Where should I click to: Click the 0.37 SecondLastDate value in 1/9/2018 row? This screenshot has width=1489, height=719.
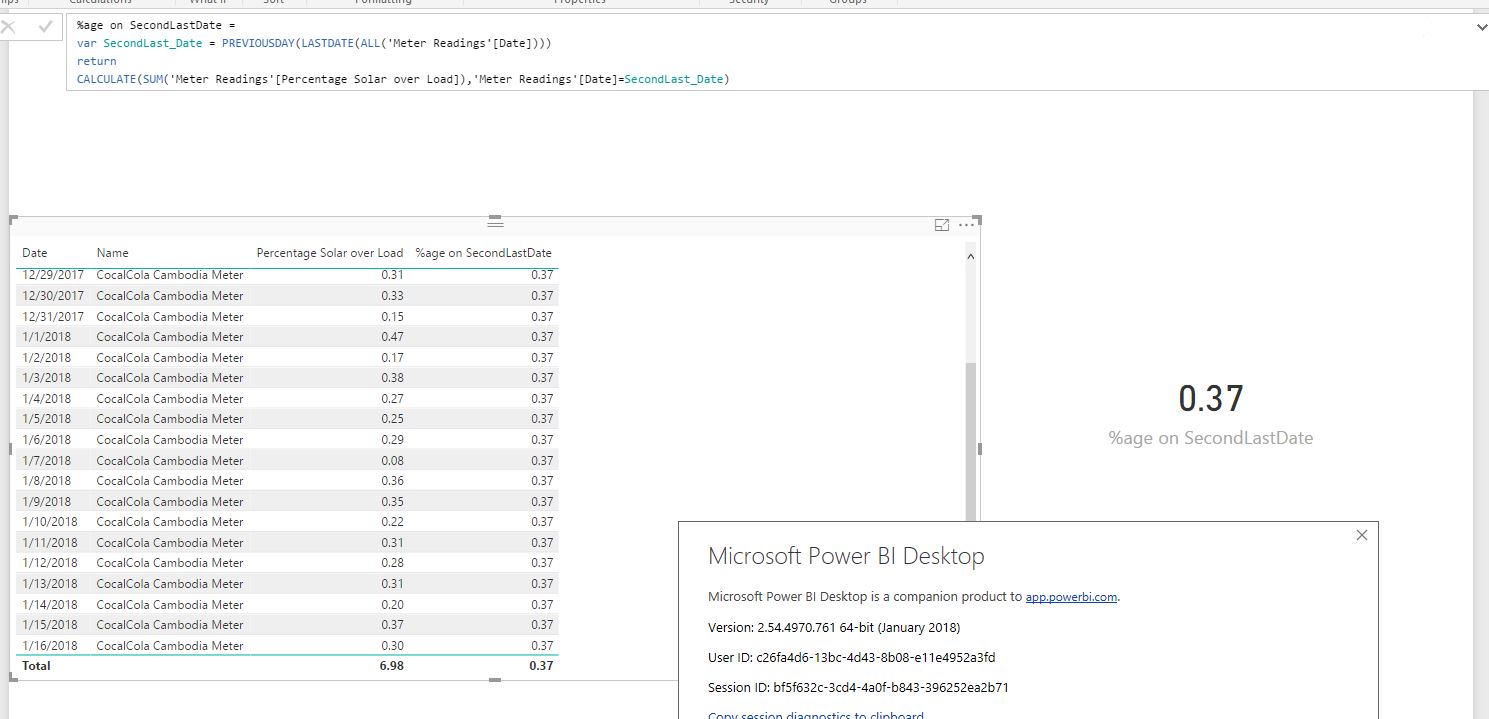tap(542, 502)
